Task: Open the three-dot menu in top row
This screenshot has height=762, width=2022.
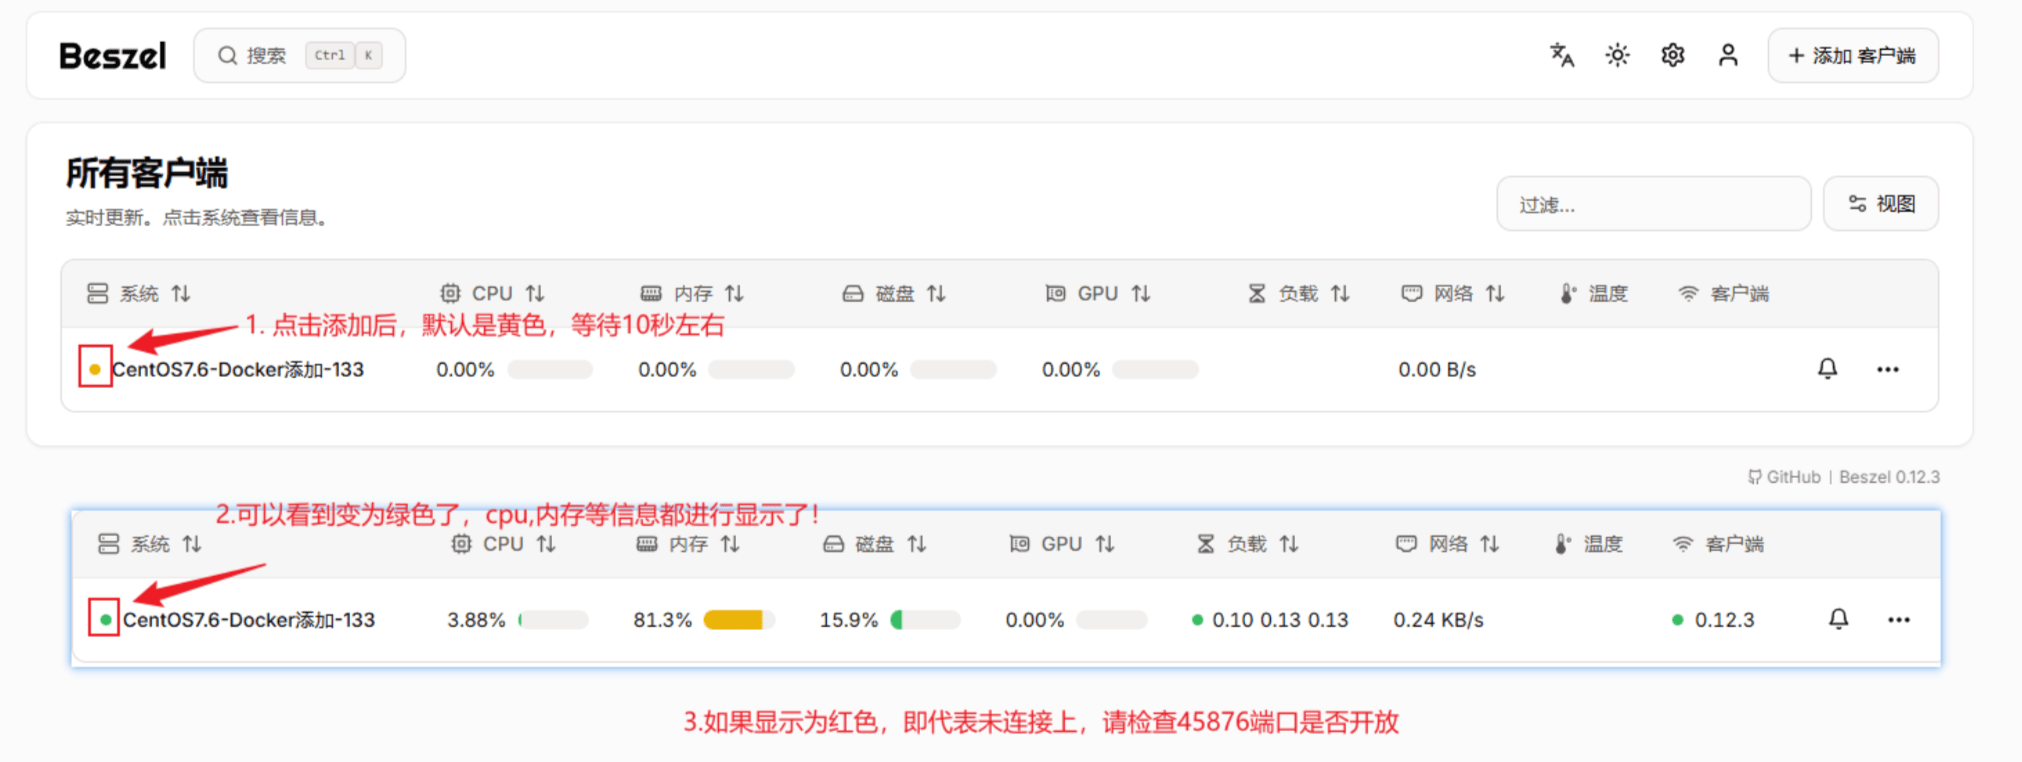Action: (1887, 369)
